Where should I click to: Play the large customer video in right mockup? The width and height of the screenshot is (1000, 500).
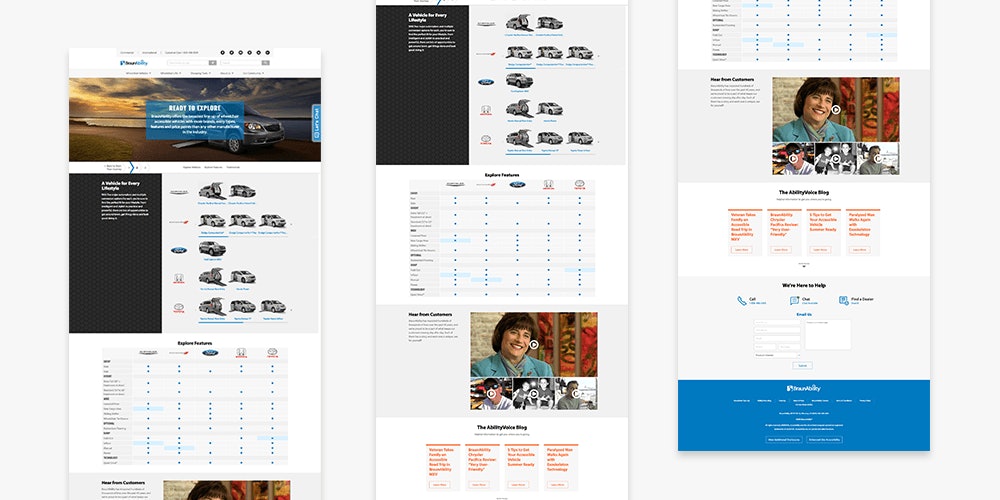(835, 110)
